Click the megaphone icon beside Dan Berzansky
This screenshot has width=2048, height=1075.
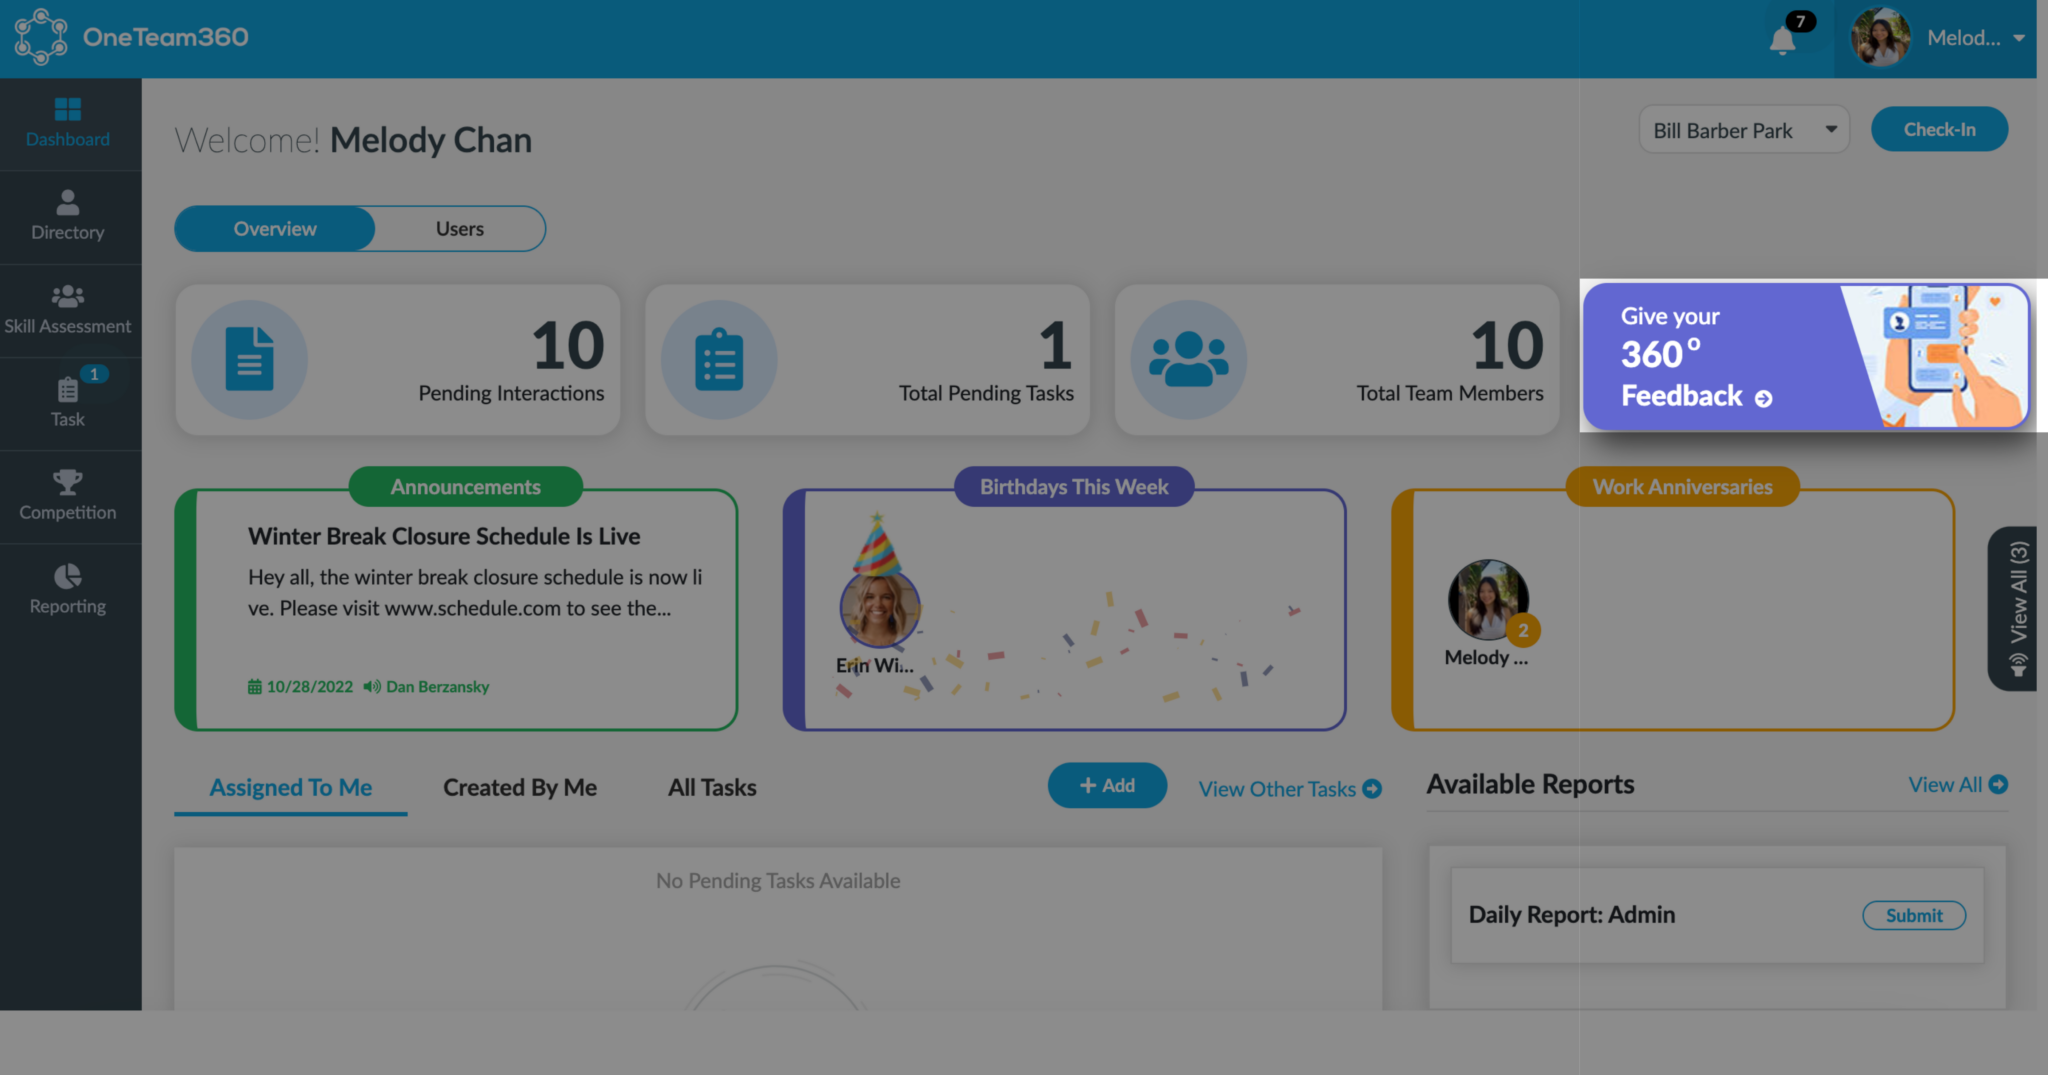372,687
